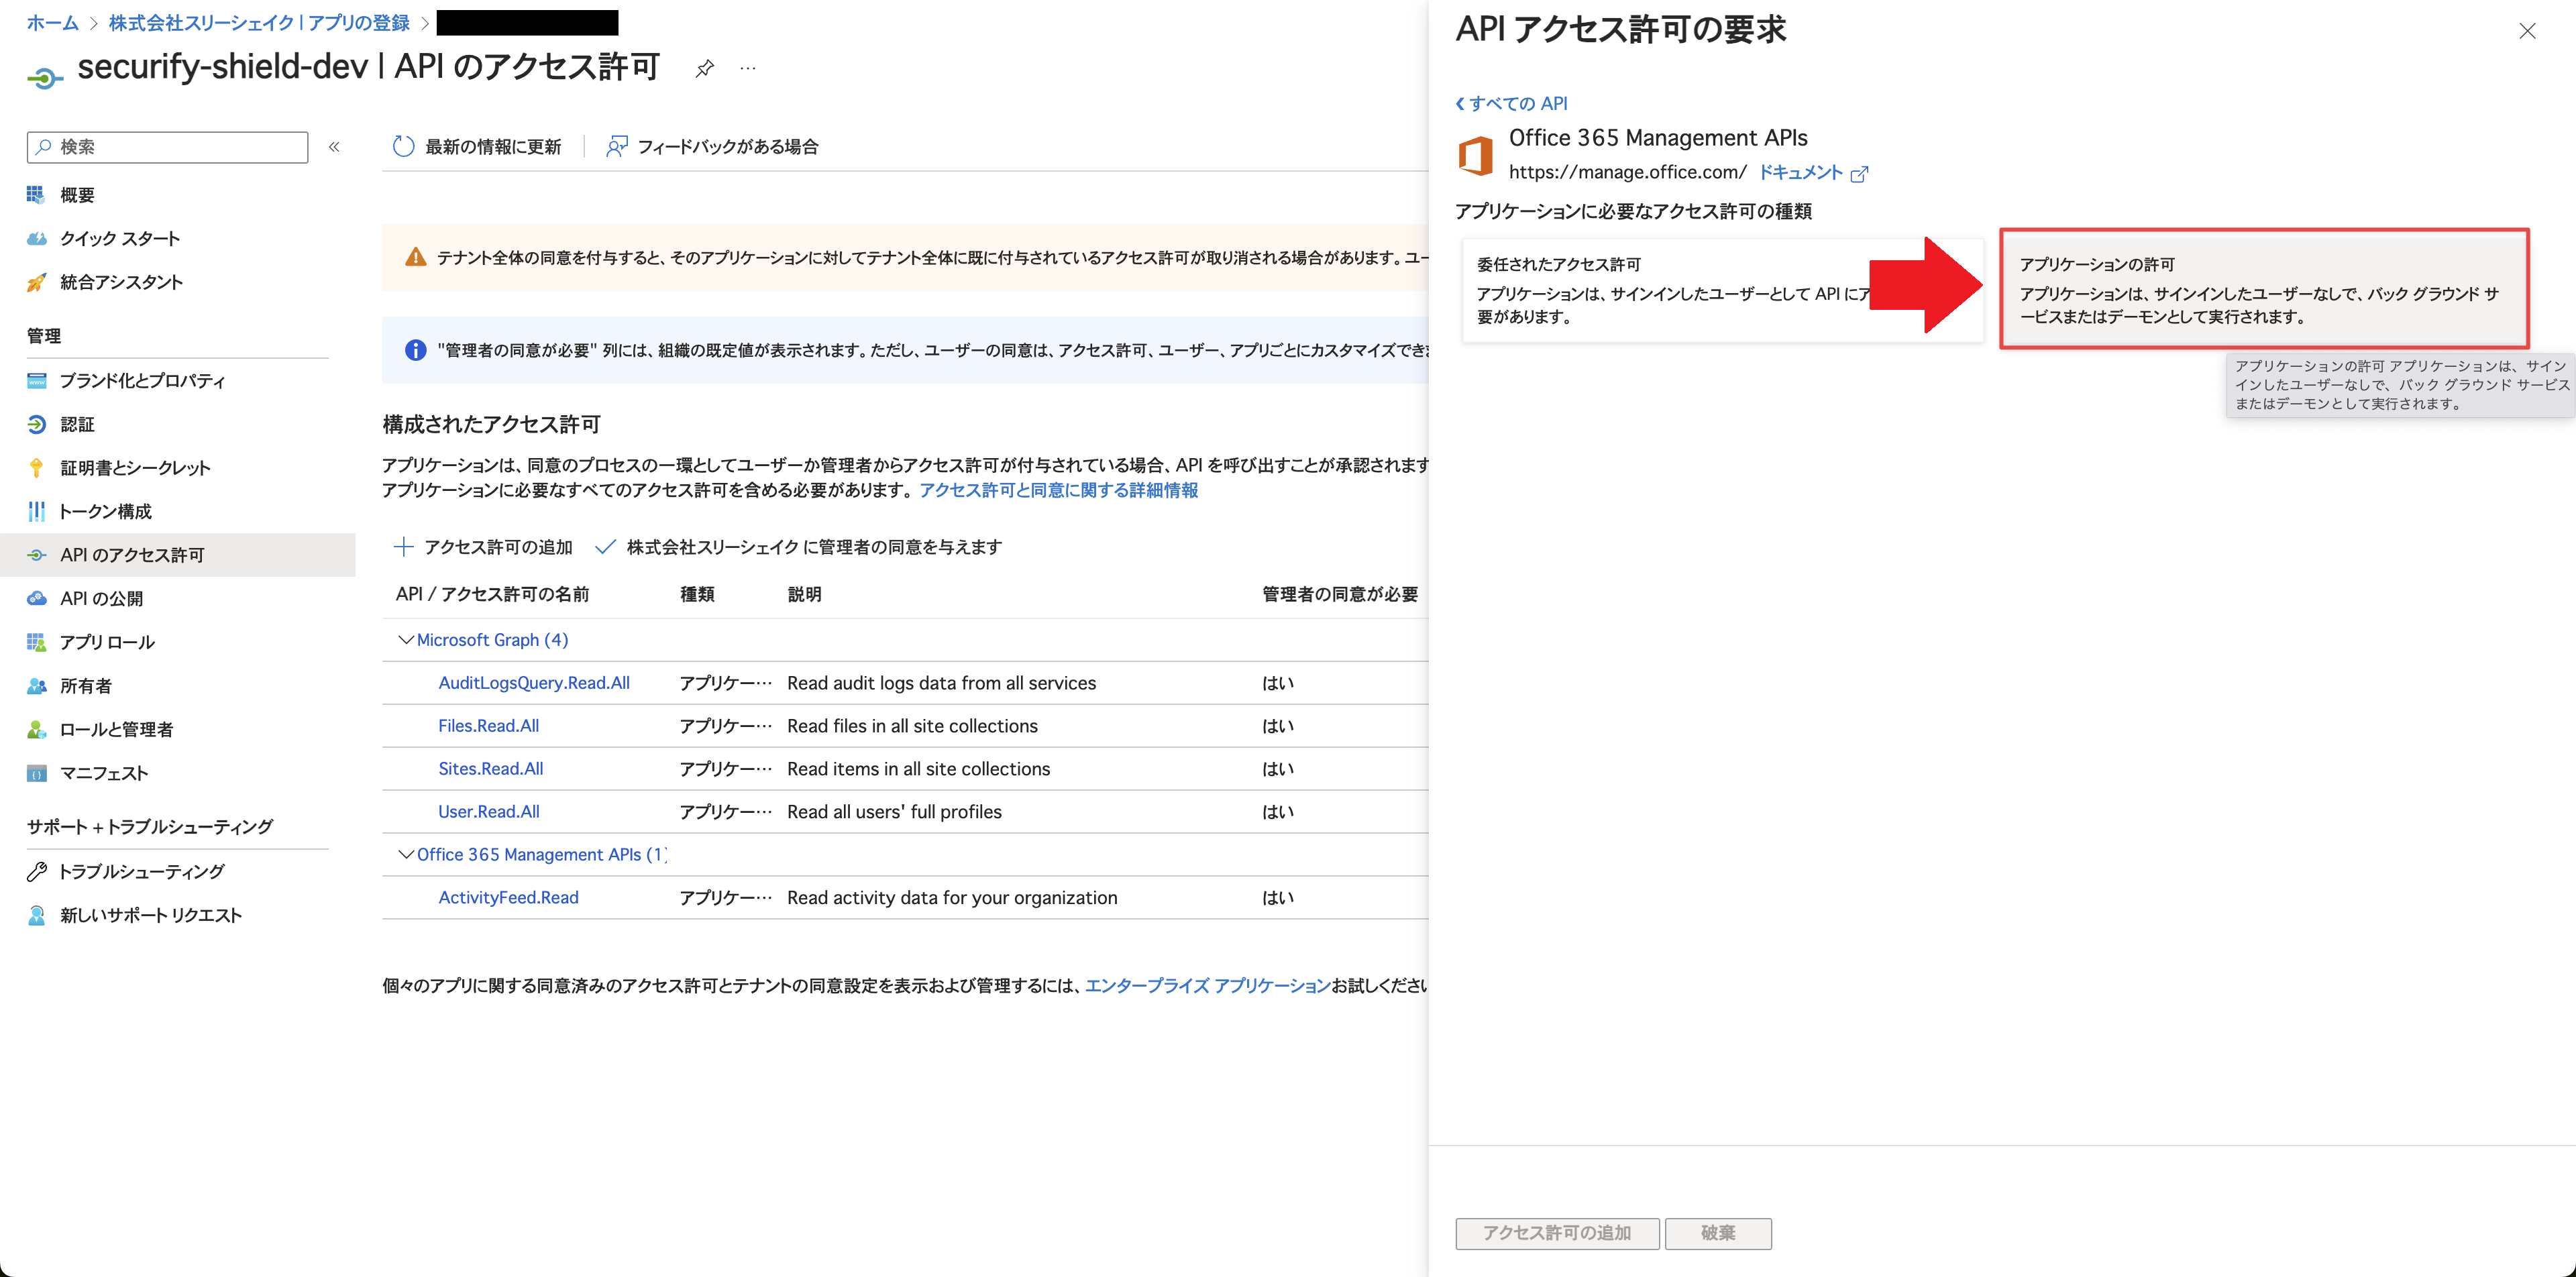The width and height of the screenshot is (2576, 1277).
Task: Click the アプリ ロール icon
Action: 36,642
